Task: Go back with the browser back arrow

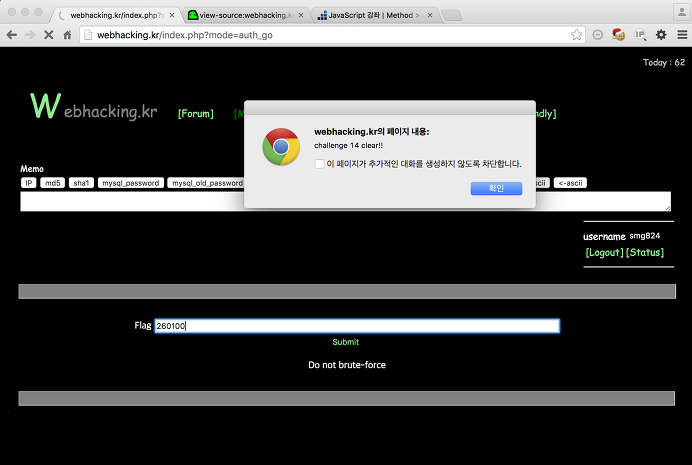Action: (x=12, y=35)
